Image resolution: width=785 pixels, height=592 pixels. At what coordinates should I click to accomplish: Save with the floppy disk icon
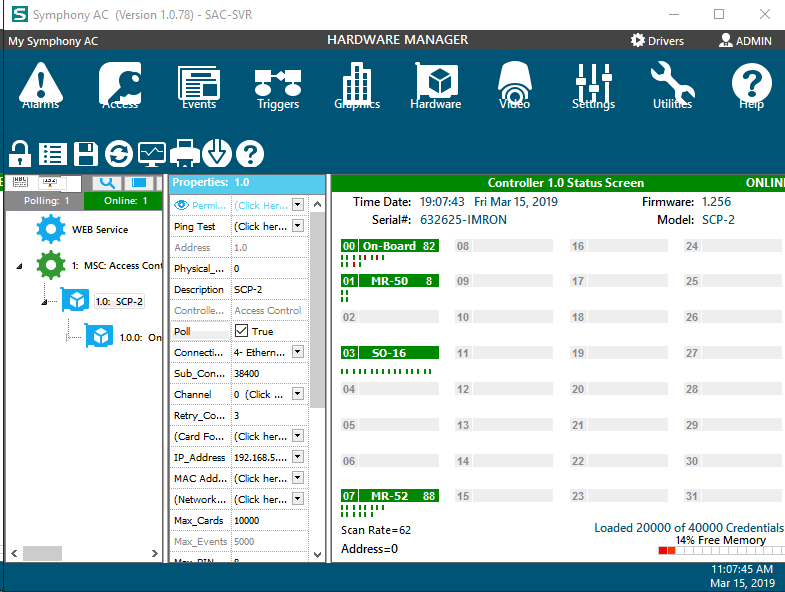86,154
